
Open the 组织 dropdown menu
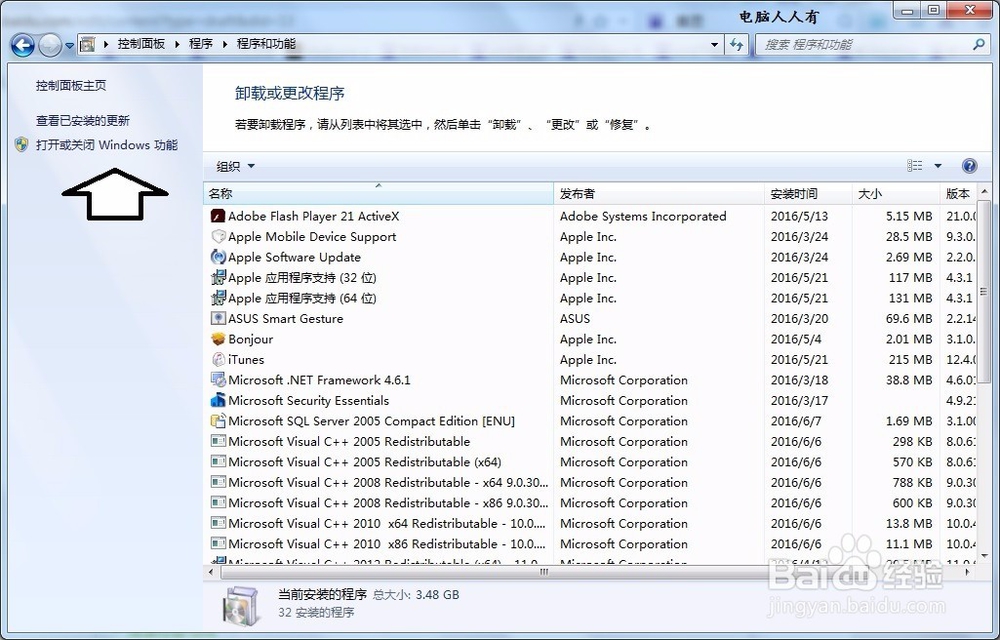235,166
